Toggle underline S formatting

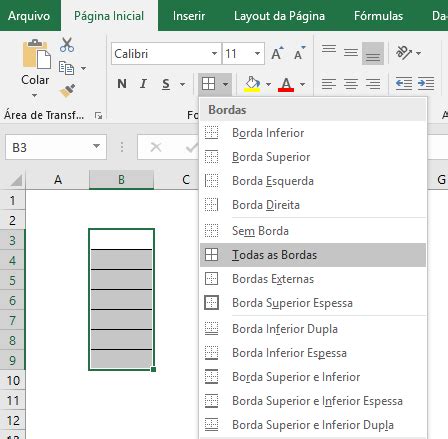166,84
